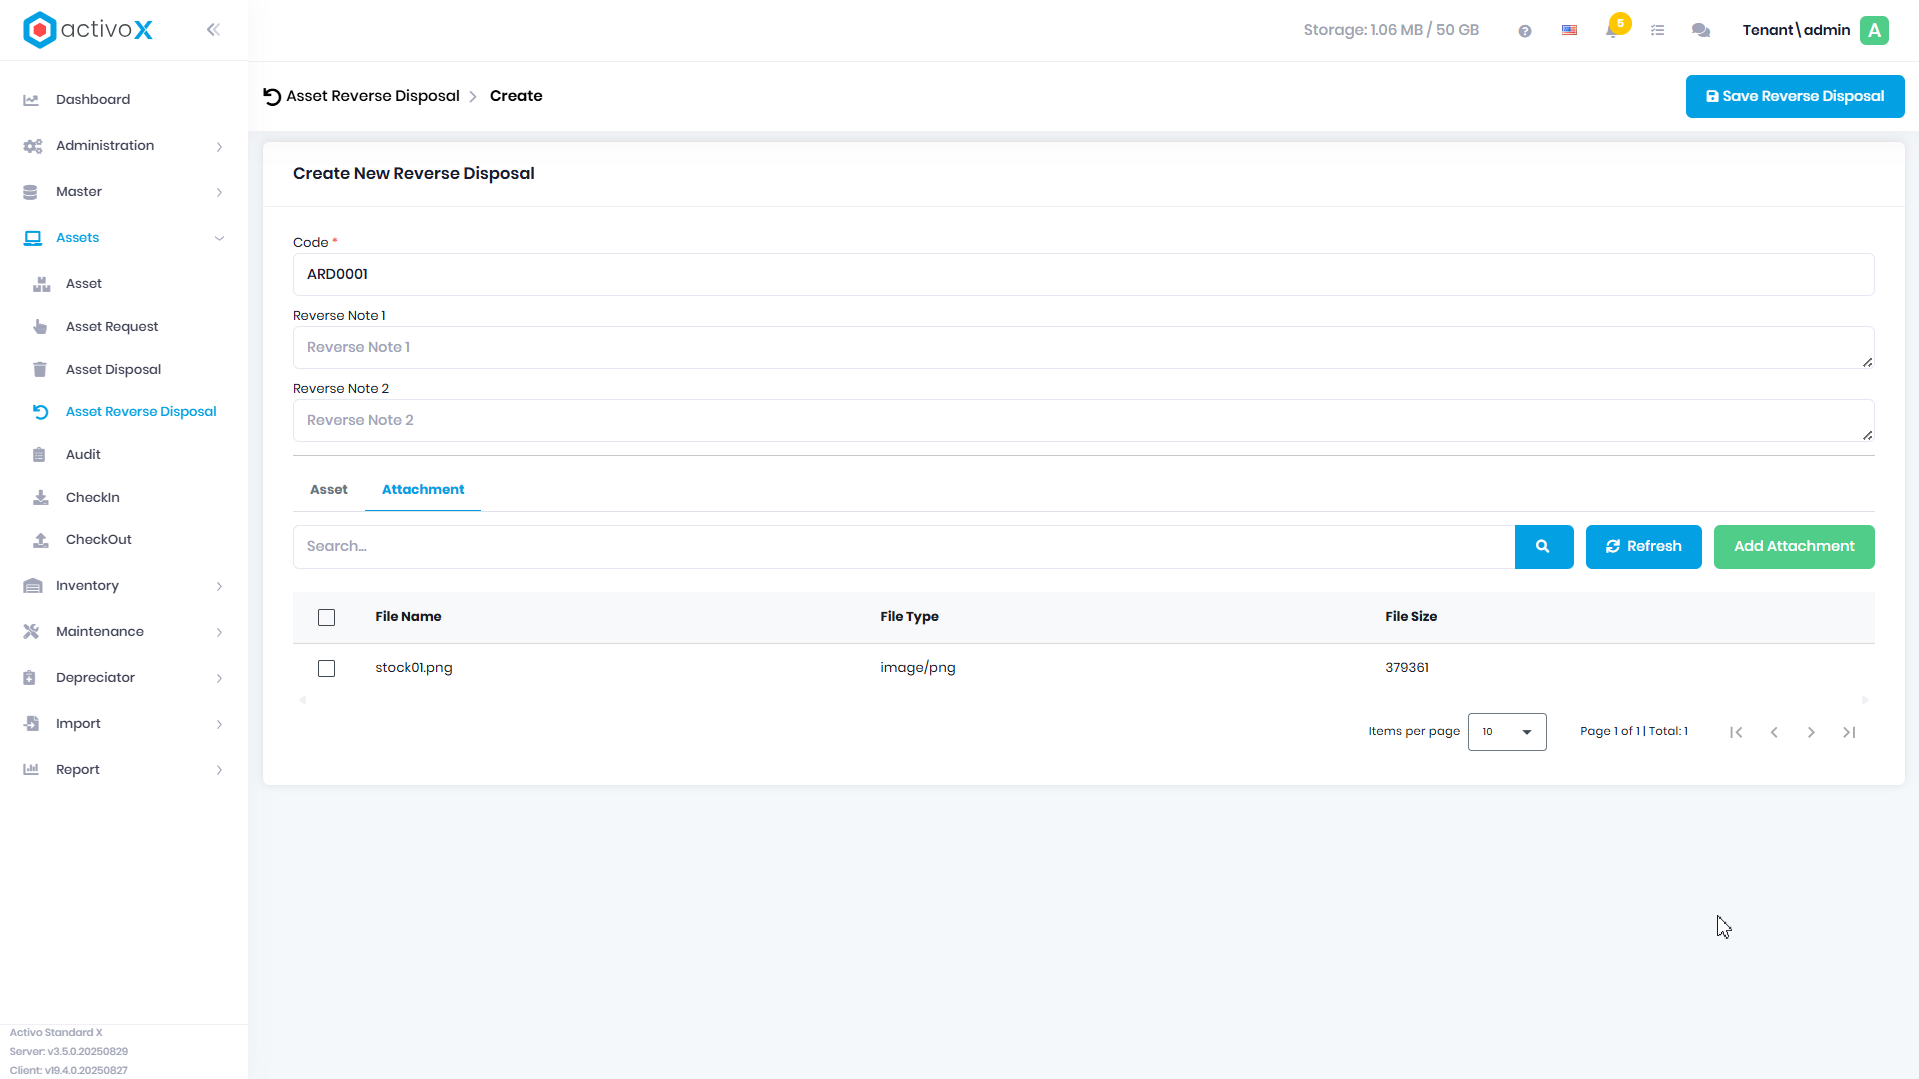Click the Asset Request hand icon

point(40,327)
